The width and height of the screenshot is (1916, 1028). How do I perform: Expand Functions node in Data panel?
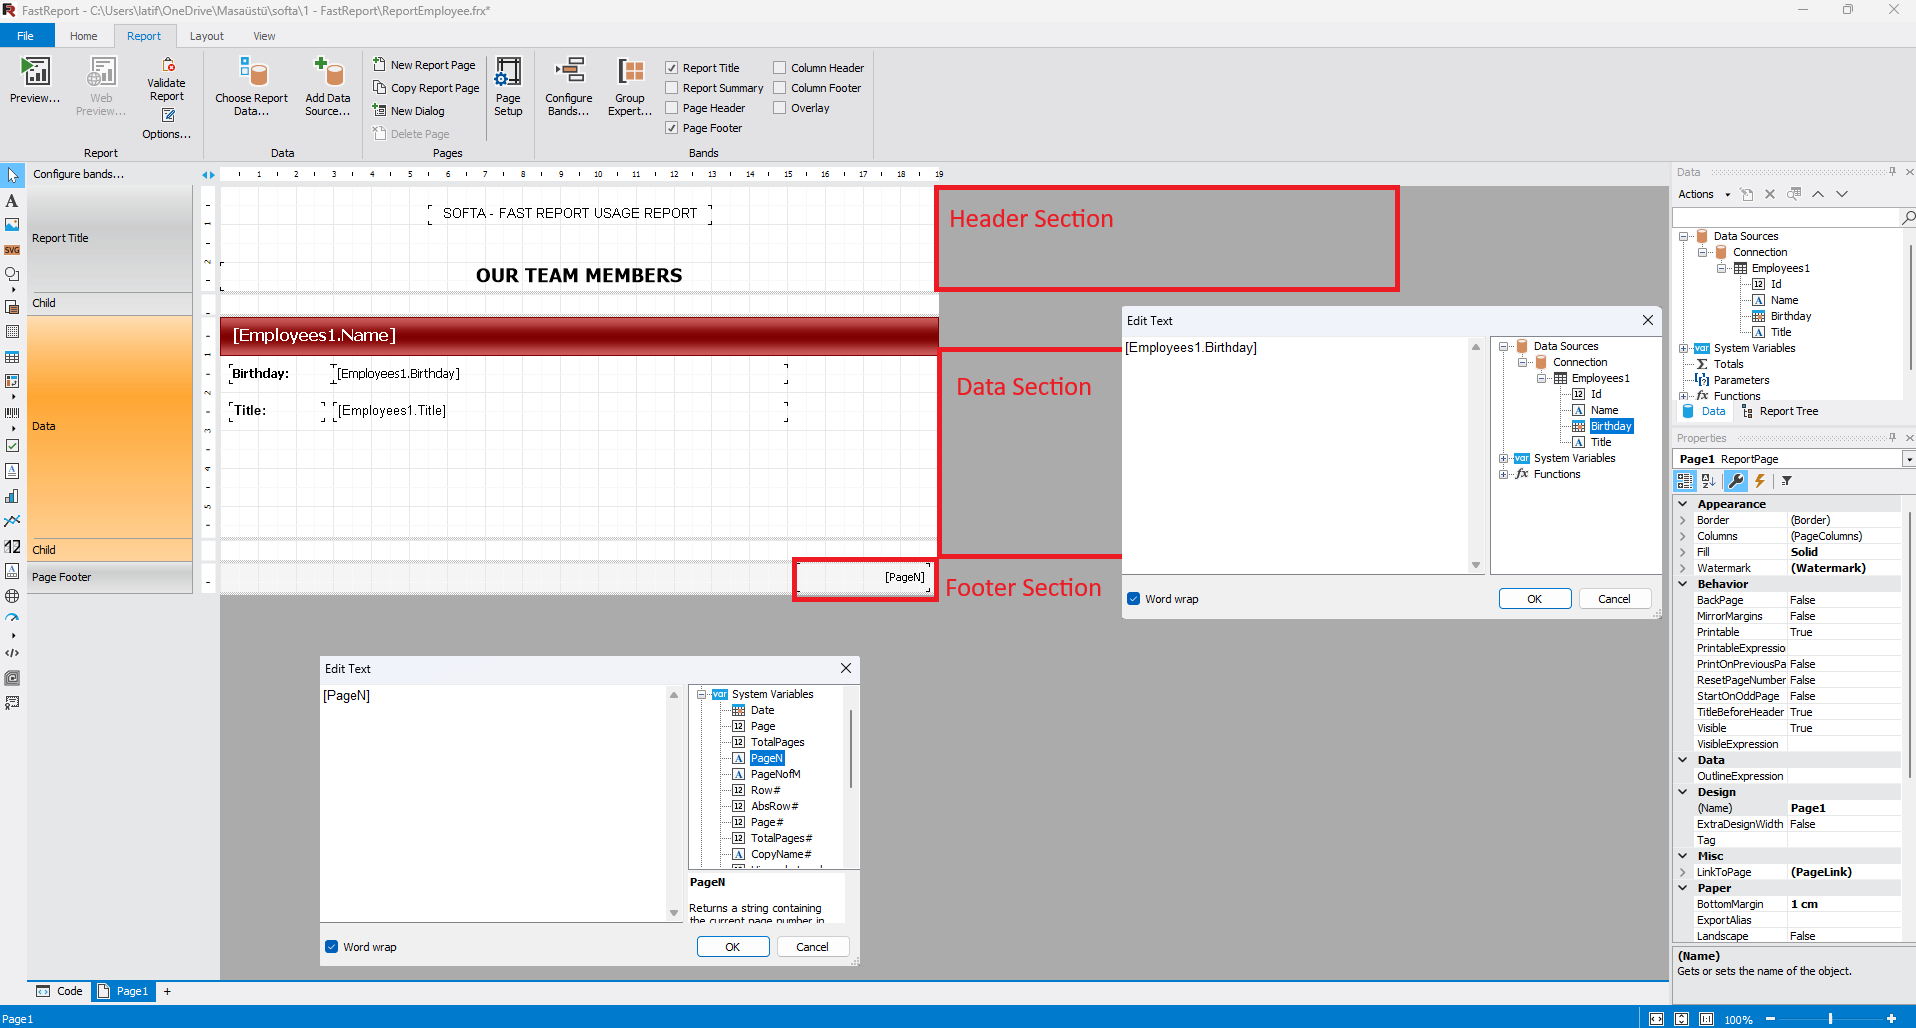pos(1684,397)
